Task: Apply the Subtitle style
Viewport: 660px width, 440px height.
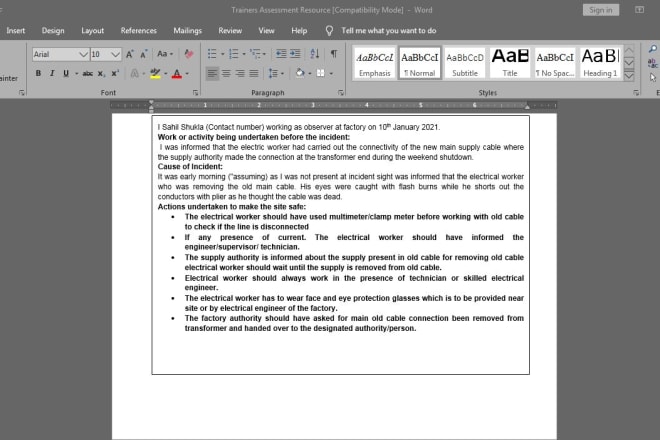Action: click(465, 63)
